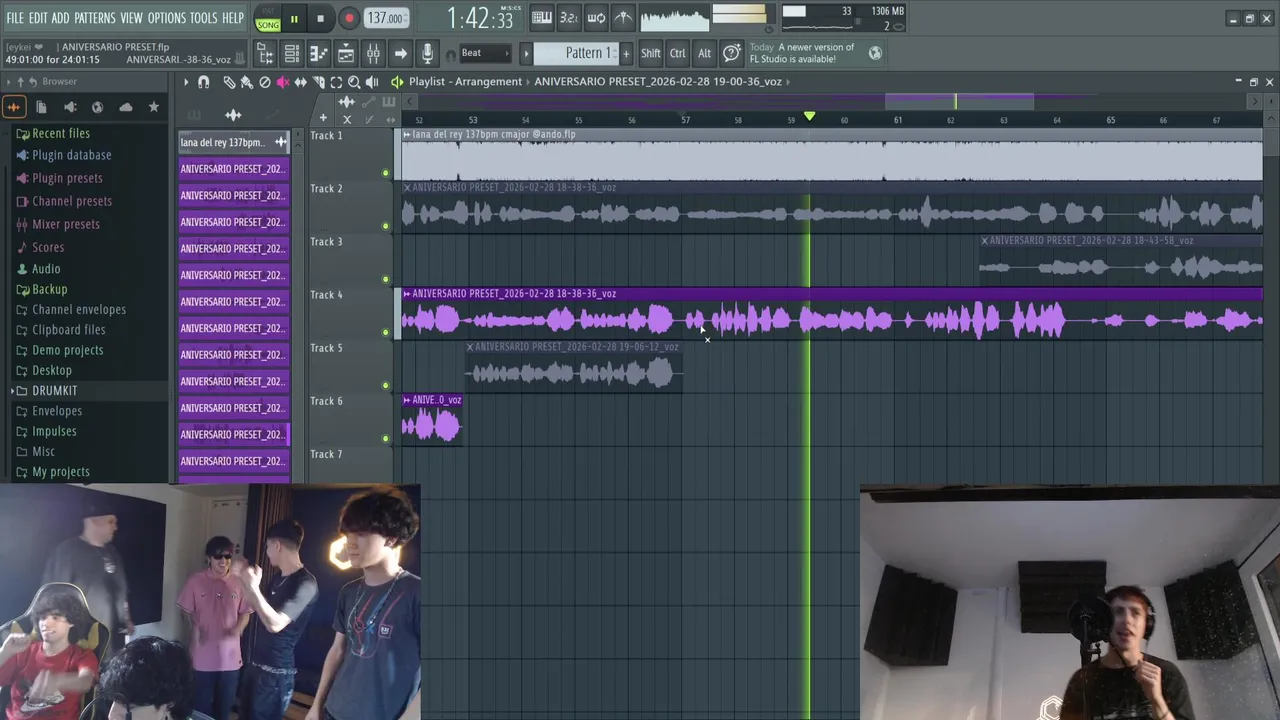This screenshot has height=720, width=1280.
Task: Open the Browser files tab icon
Action: 41,107
